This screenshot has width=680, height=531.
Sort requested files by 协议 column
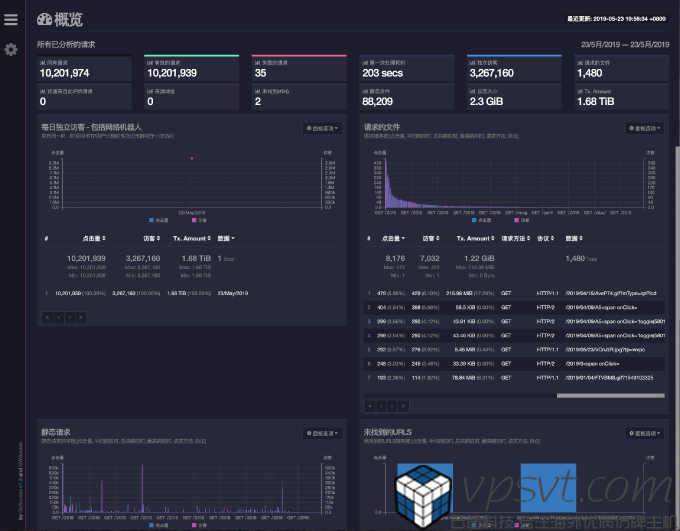click(546, 239)
